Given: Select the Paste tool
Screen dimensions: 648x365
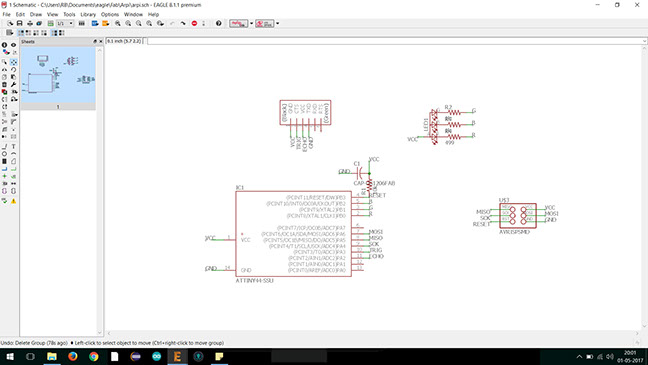Looking at the screenshot, I should coord(14,77).
